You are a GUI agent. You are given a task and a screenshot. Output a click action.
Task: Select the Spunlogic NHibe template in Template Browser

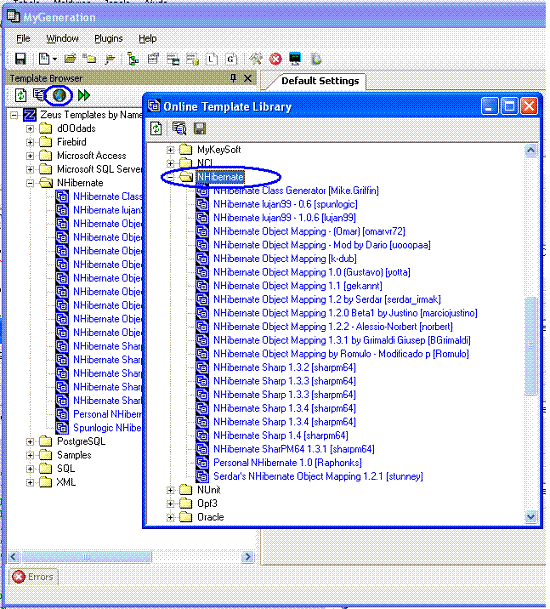click(107, 428)
